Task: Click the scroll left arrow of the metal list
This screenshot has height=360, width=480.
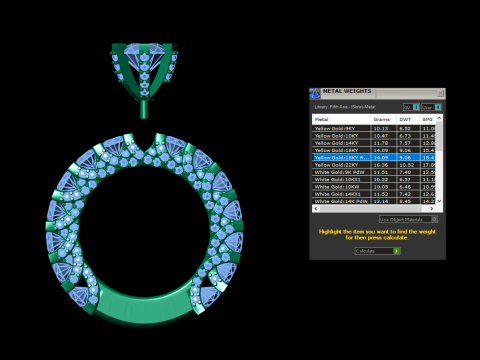Action: [x=316, y=208]
